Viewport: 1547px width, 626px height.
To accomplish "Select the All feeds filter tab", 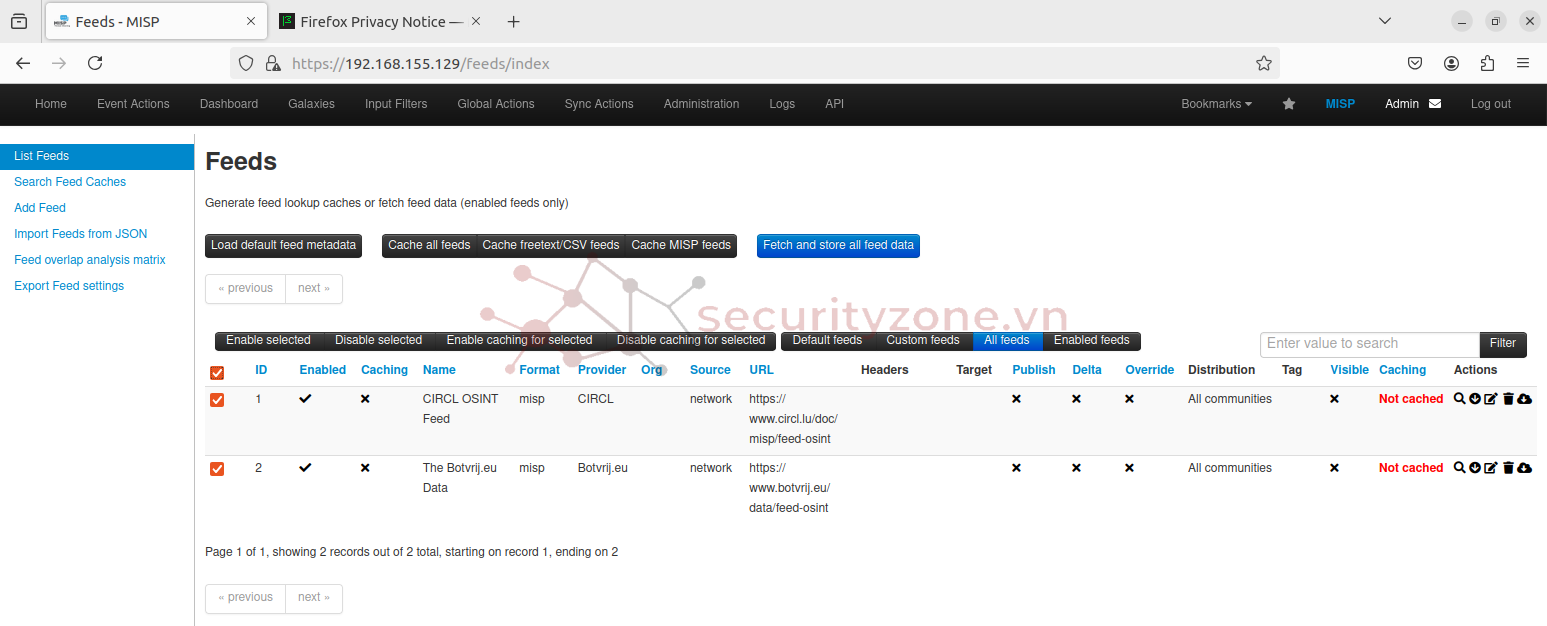I will 1007,341.
